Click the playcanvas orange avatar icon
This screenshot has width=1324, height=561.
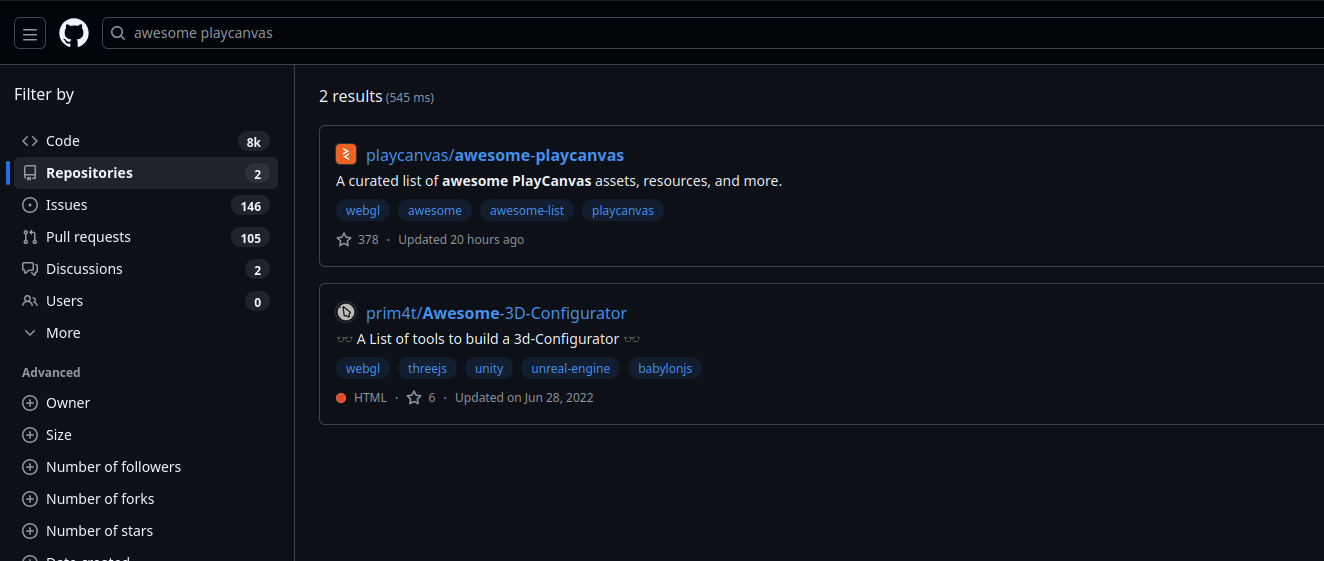[x=346, y=155]
